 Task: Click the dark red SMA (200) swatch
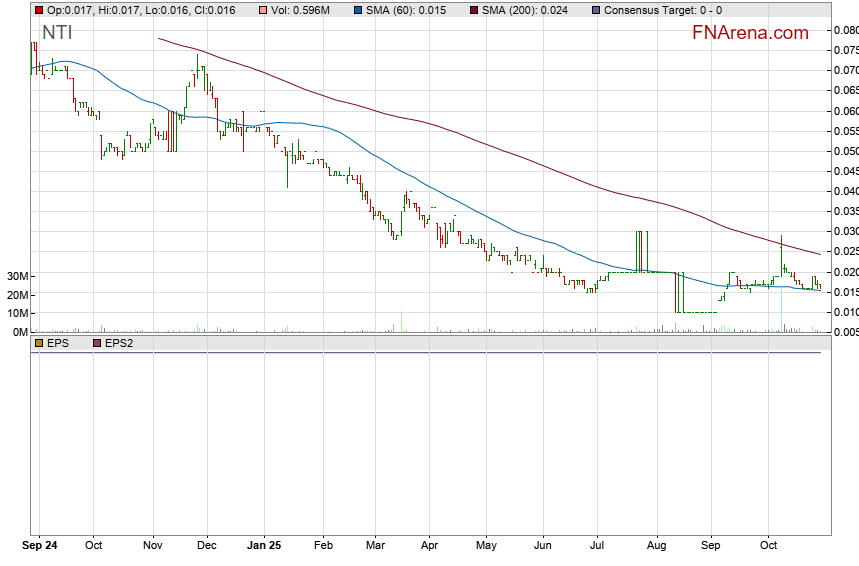[473, 10]
